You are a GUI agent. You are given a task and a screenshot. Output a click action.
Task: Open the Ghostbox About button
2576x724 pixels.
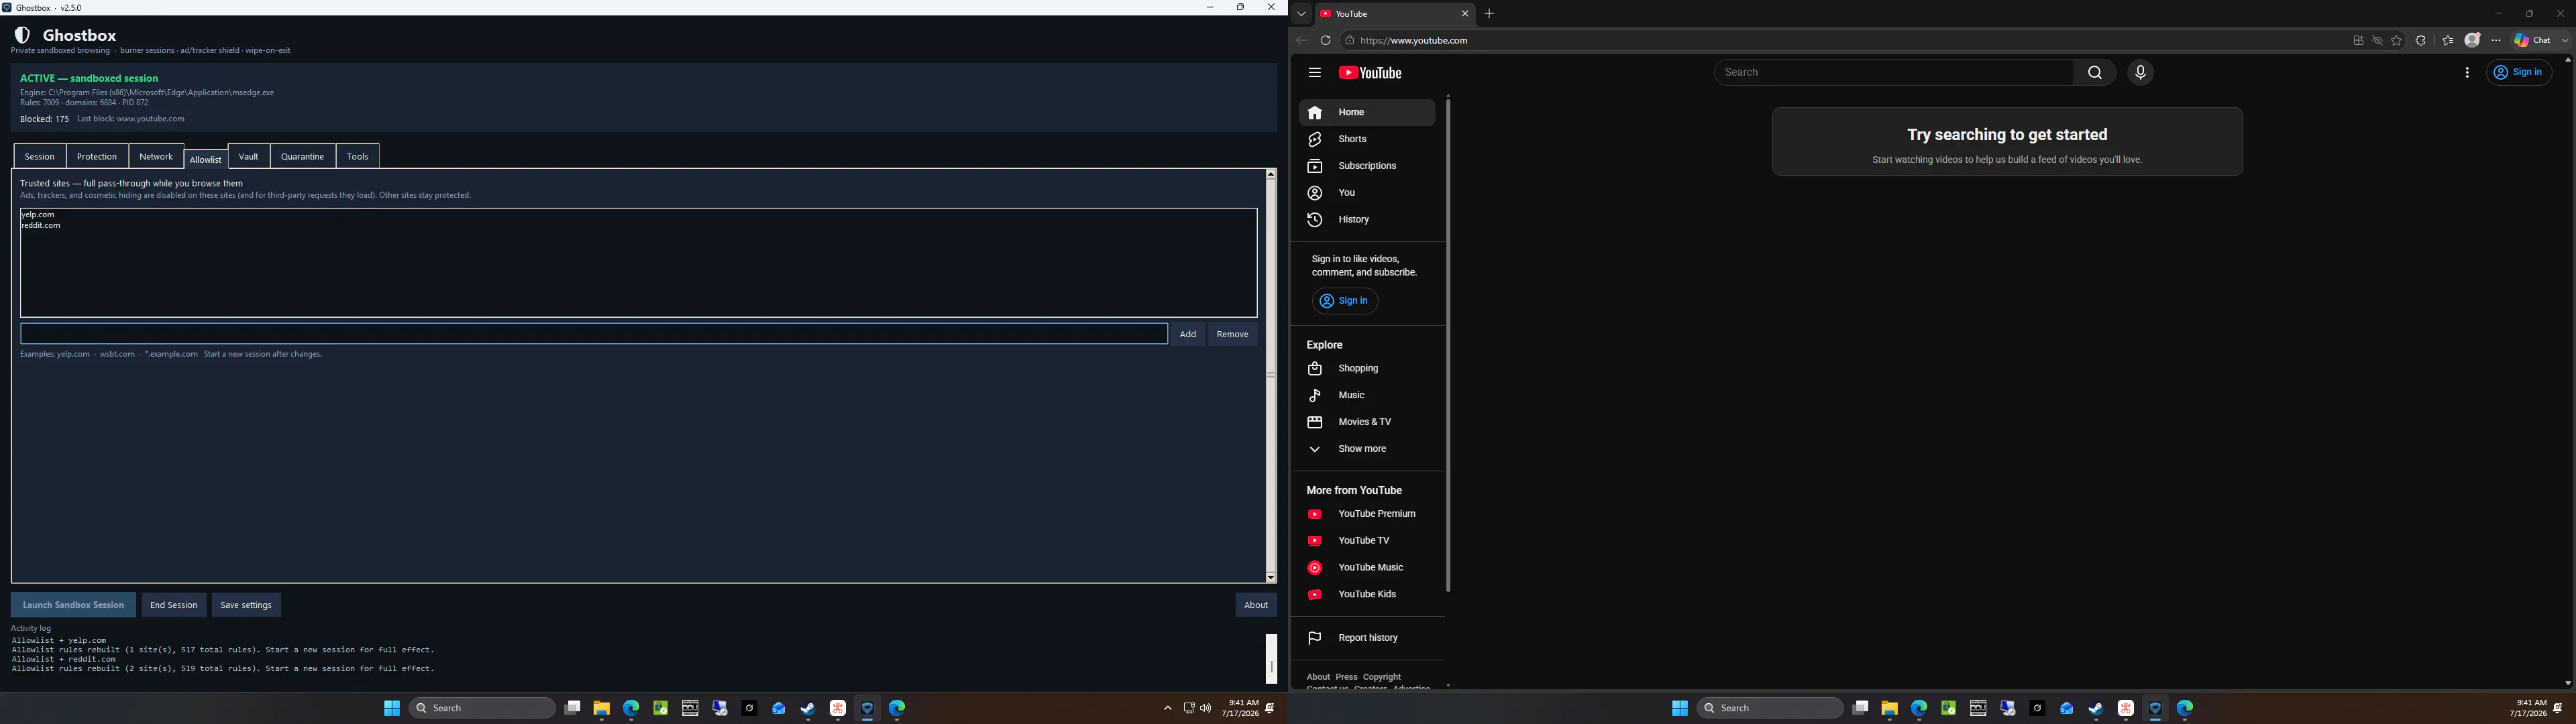(1256, 605)
